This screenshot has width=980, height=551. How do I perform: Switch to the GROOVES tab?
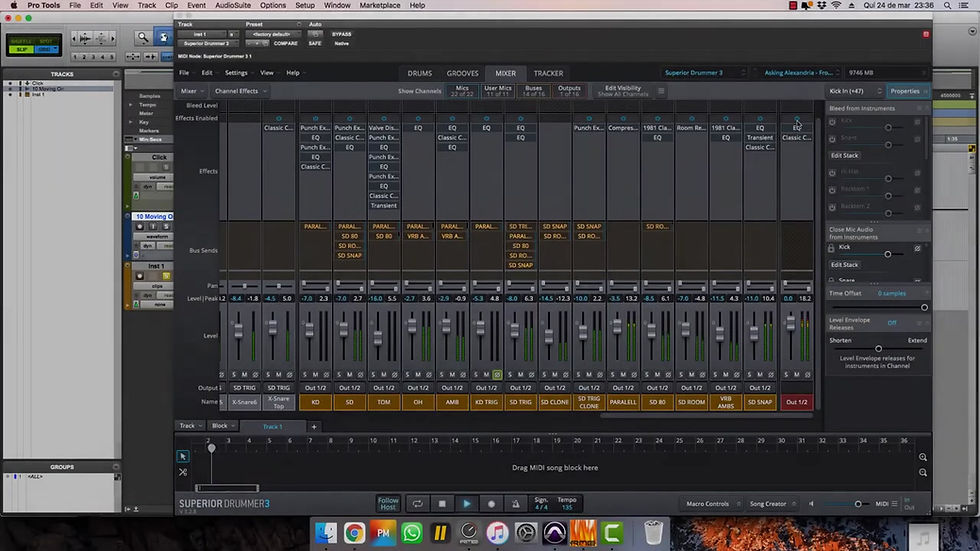462,73
